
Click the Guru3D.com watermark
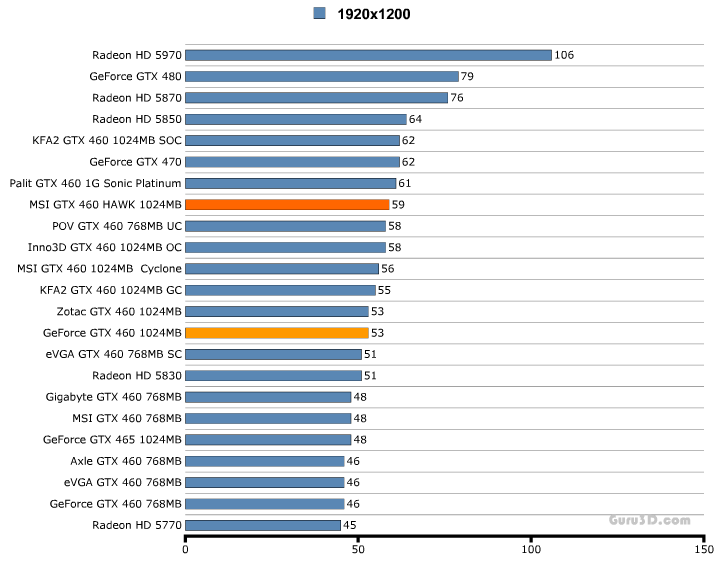coord(648,520)
